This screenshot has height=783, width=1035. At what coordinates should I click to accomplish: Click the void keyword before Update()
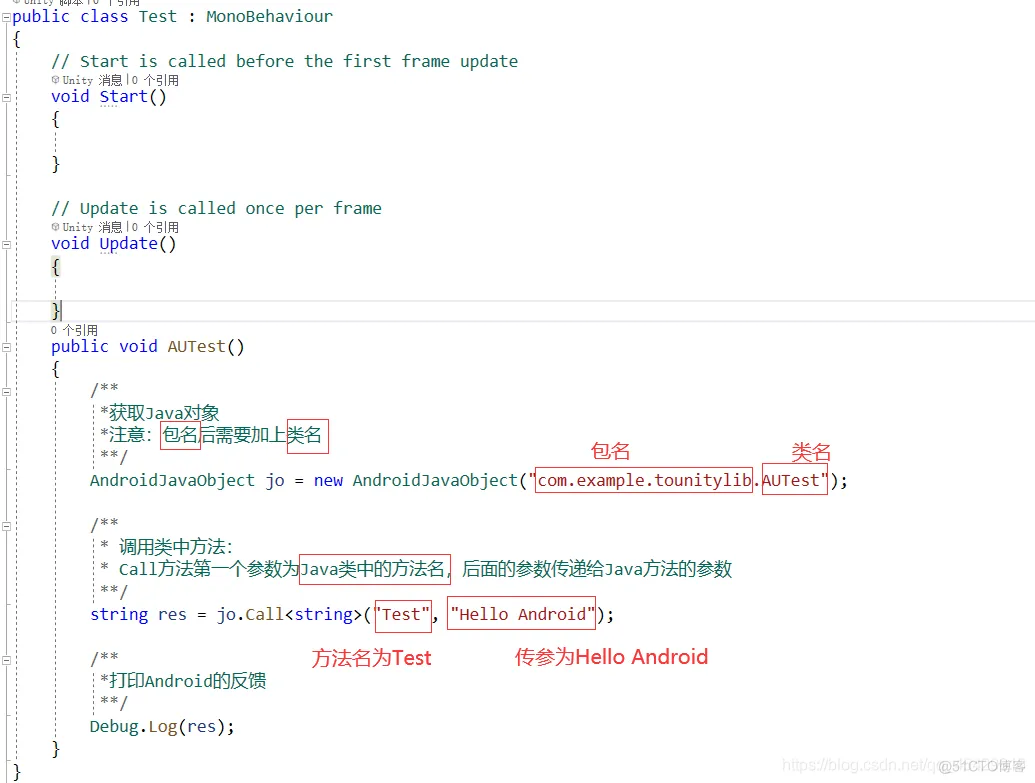coord(70,244)
